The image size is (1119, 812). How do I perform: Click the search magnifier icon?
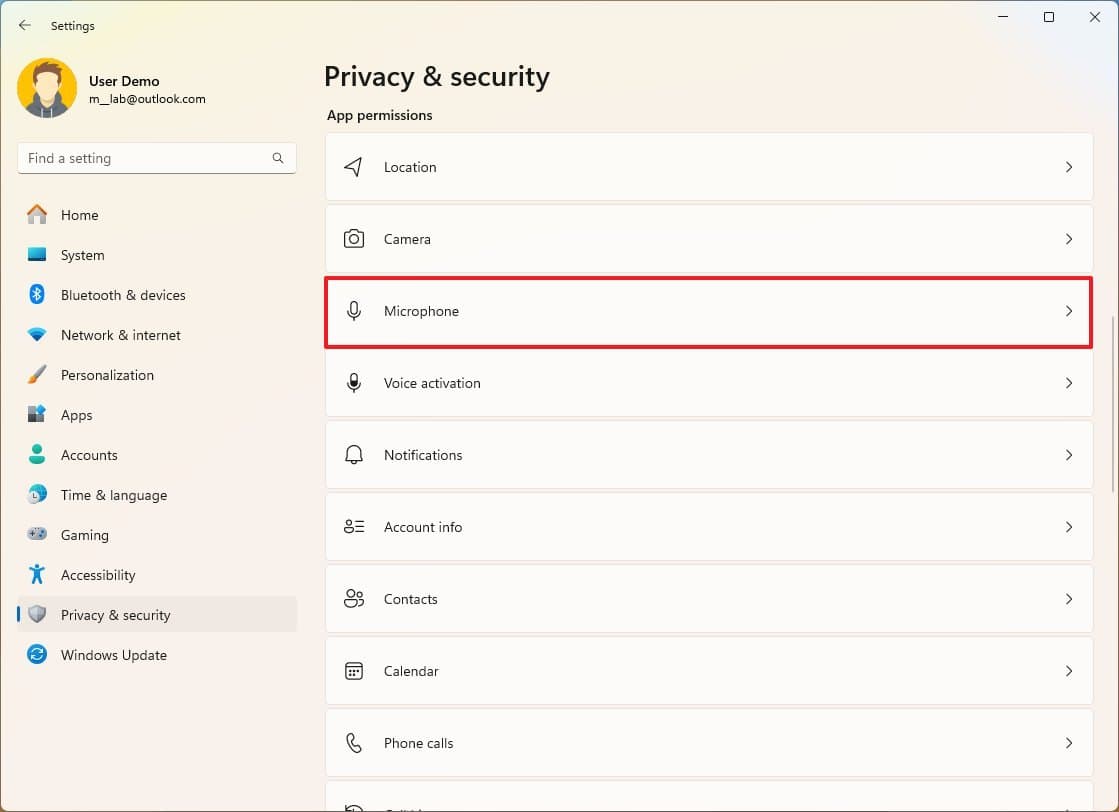(278, 158)
